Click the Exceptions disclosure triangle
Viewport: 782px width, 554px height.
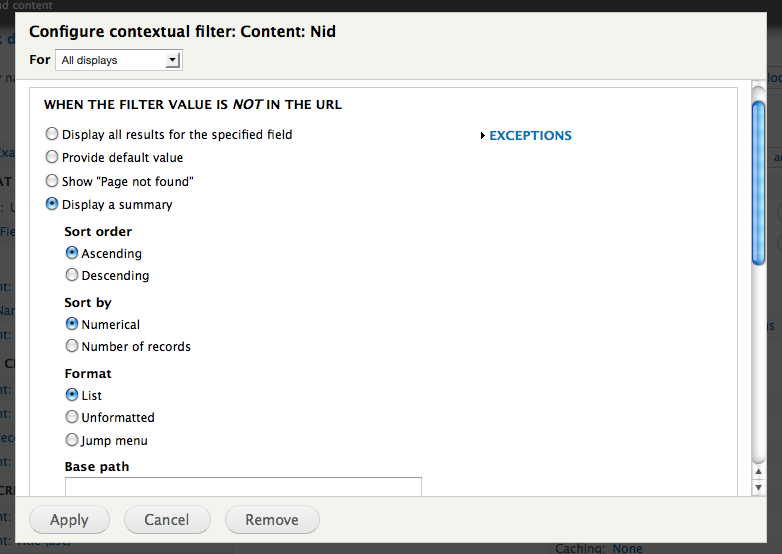pos(483,136)
